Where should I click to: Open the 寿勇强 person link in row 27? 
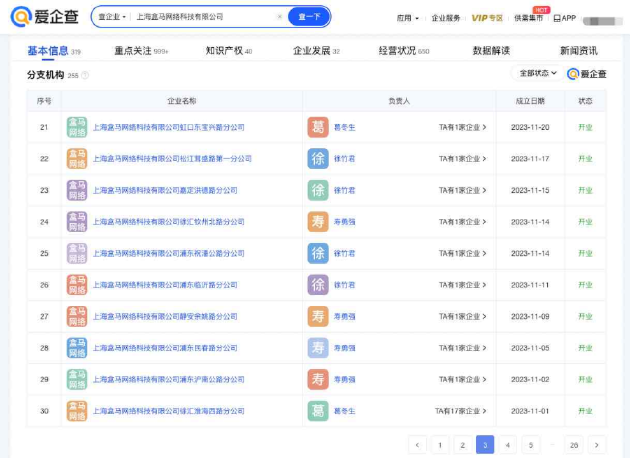[344, 317]
